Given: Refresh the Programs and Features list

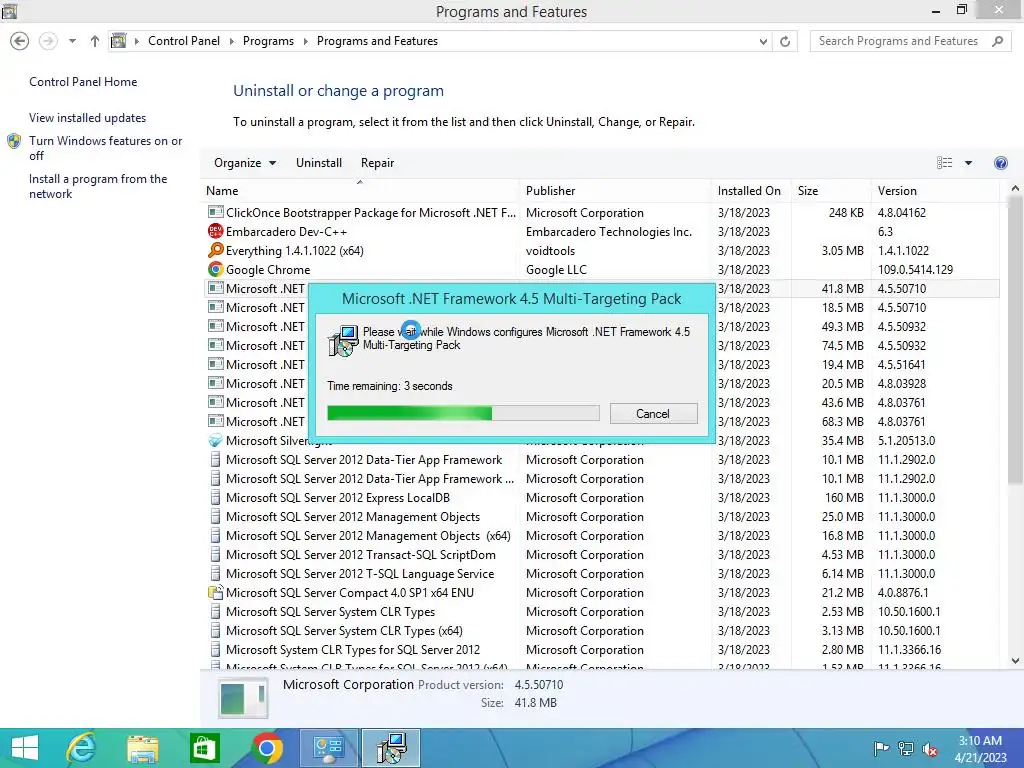Looking at the screenshot, I should click(785, 41).
